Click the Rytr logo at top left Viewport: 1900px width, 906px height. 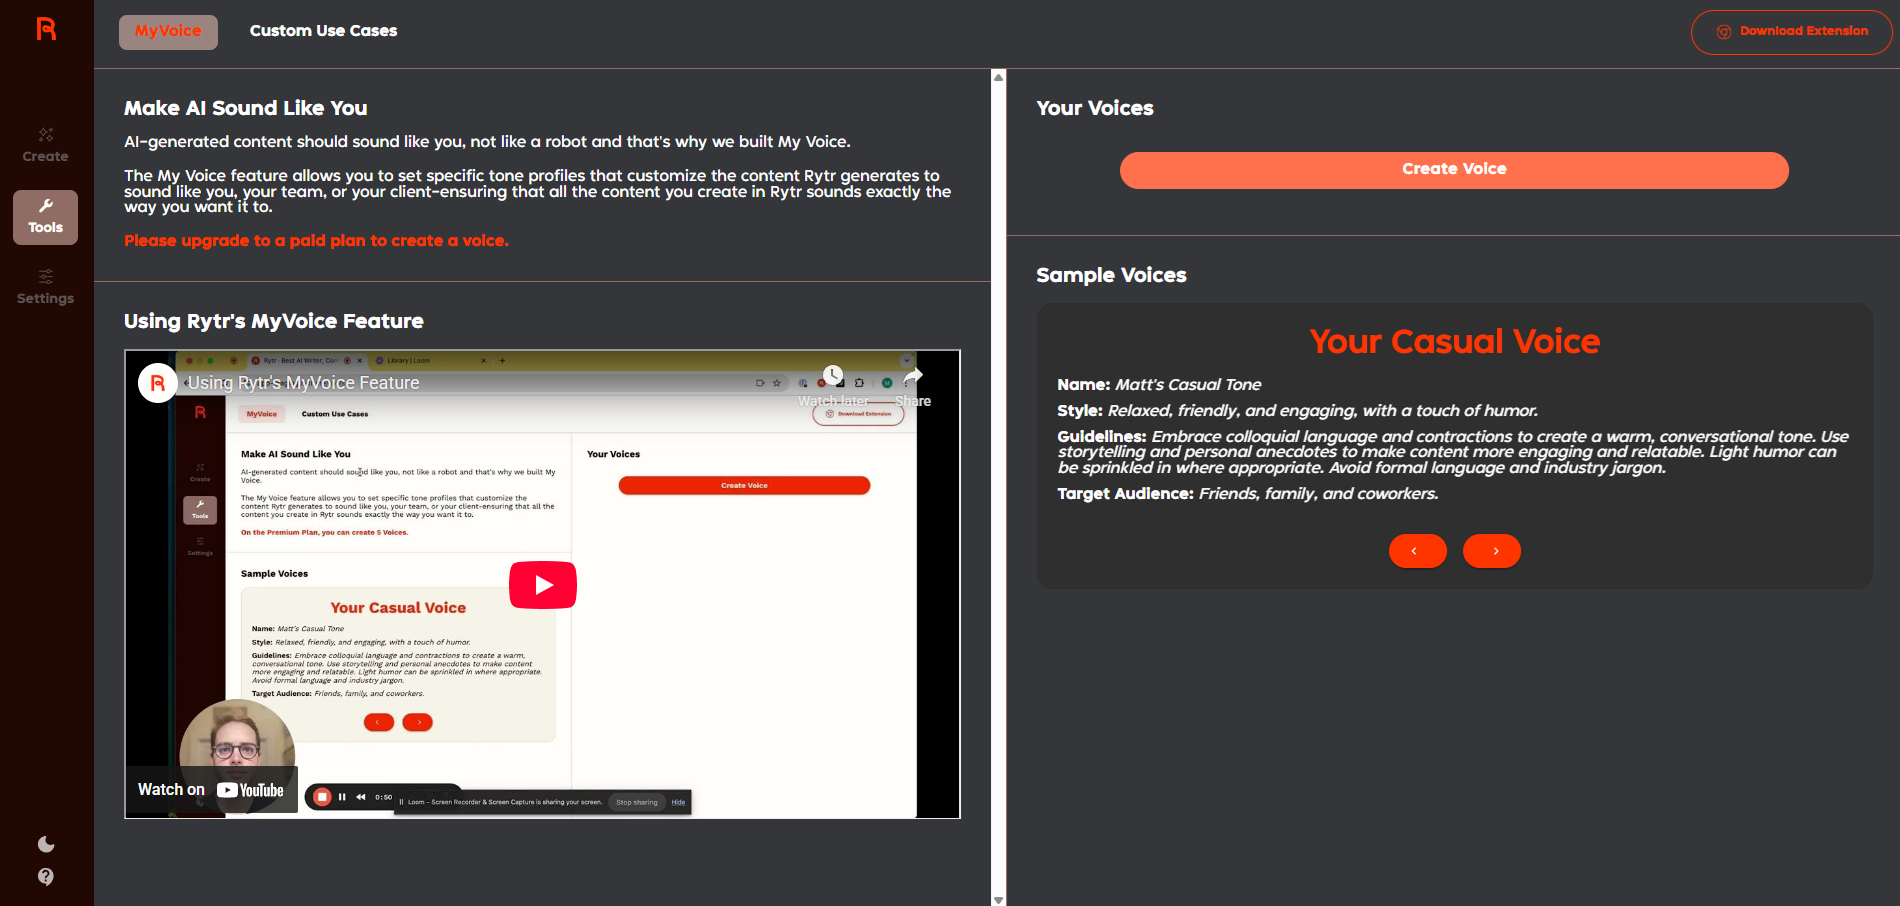click(x=45, y=29)
